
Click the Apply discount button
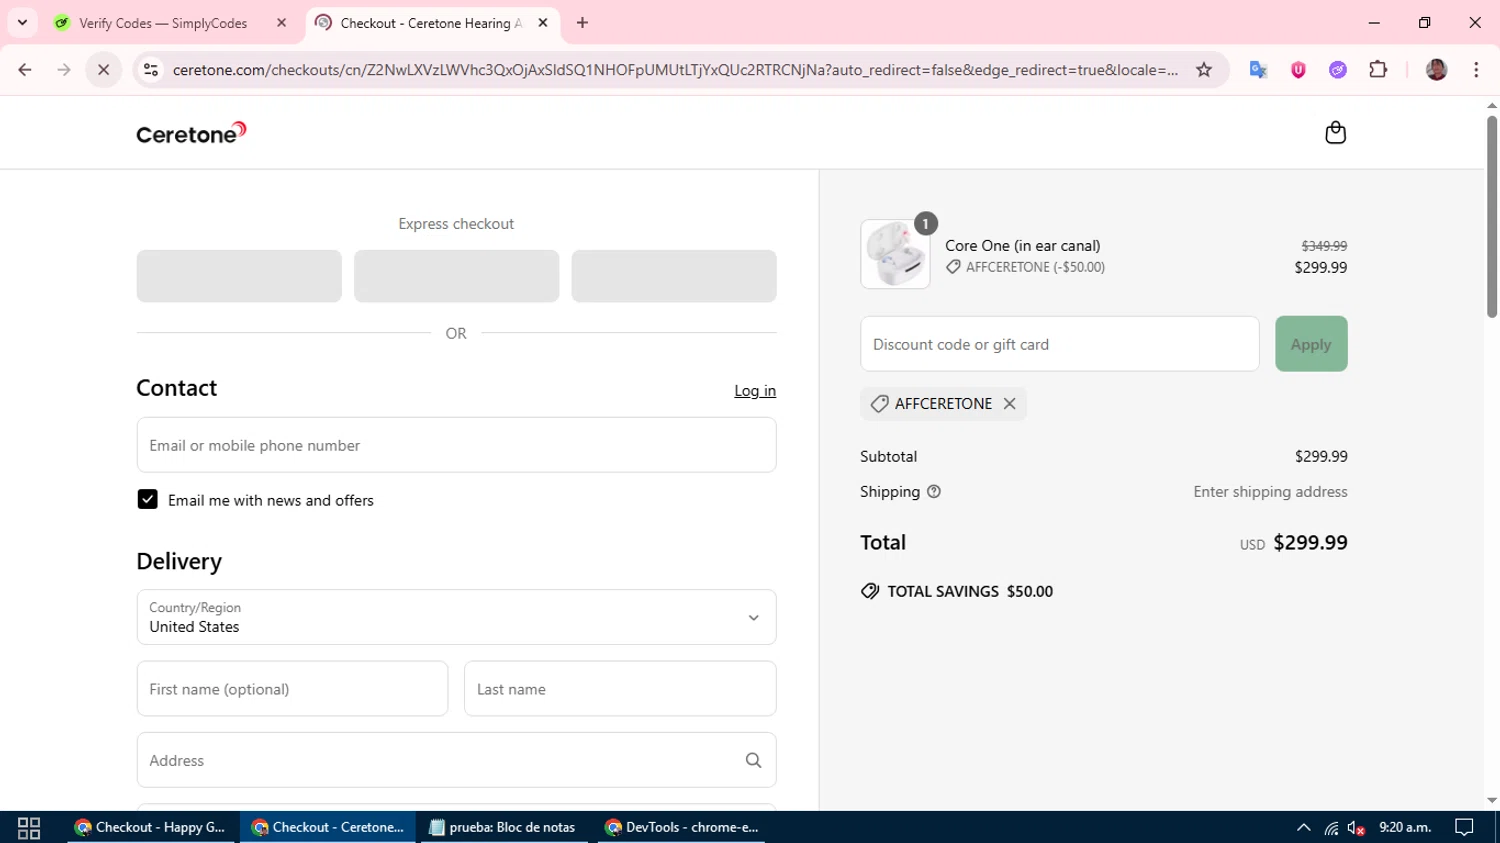pyautogui.click(x=1311, y=344)
